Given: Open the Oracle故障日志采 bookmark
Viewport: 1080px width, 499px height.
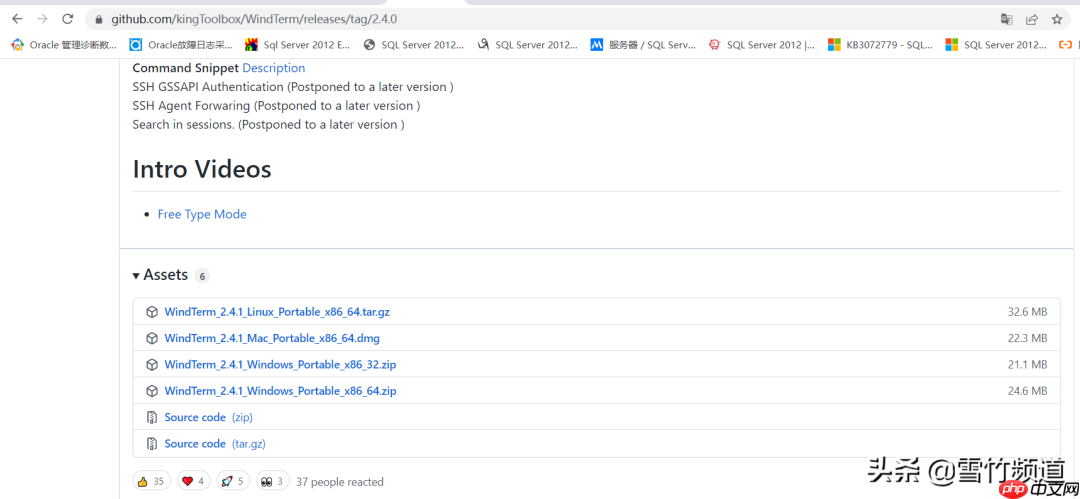Looking at the screenshot, I should coord(182,45).
